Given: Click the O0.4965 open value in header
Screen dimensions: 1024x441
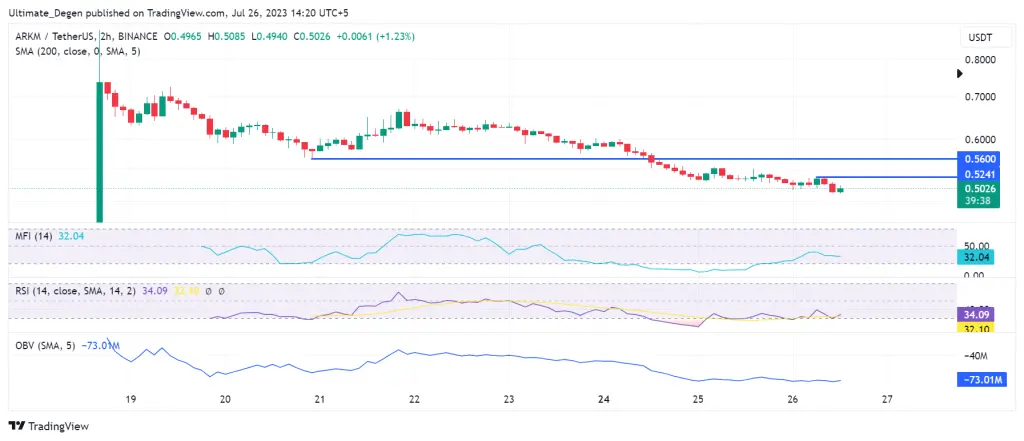Looking at the screenshot, I should 184,37.
